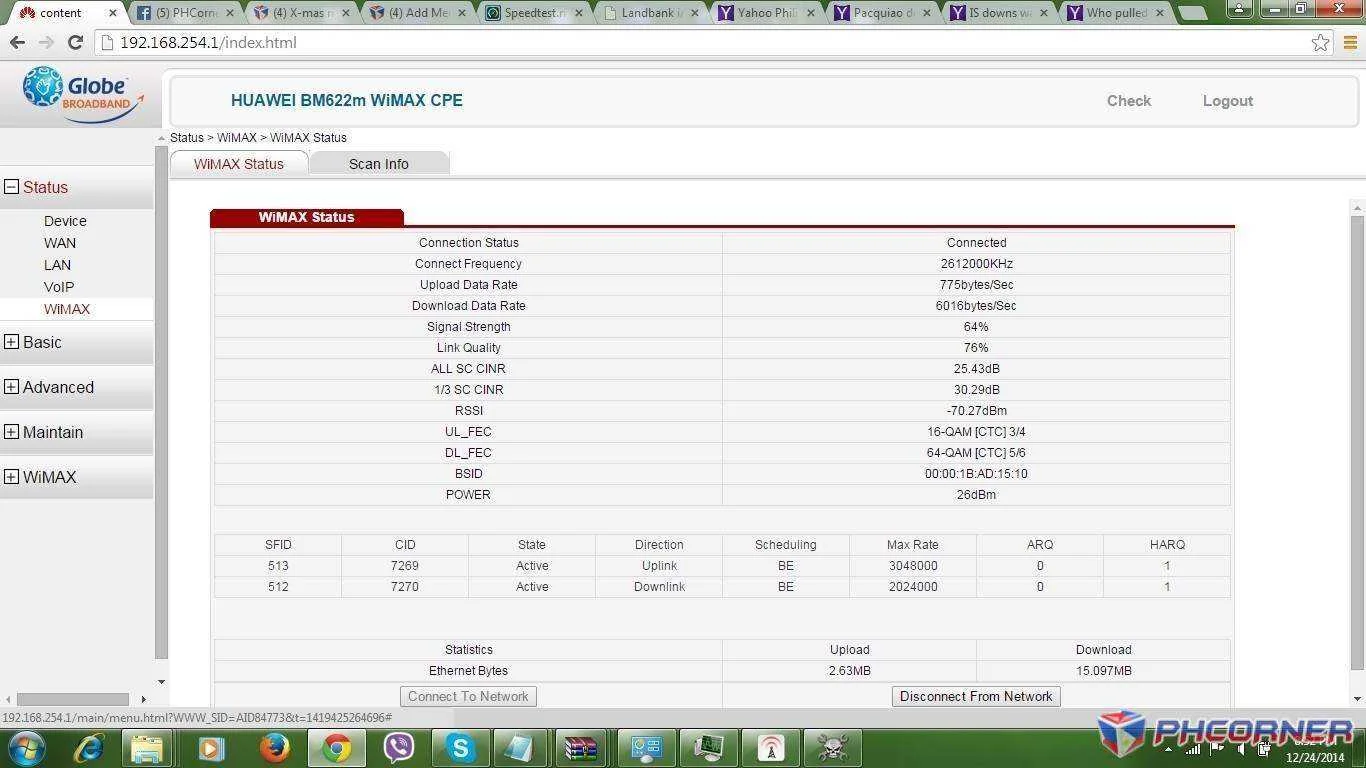Click the taskbar date 12/24/2014
Screen dimensions: 1366x768
1315,758
